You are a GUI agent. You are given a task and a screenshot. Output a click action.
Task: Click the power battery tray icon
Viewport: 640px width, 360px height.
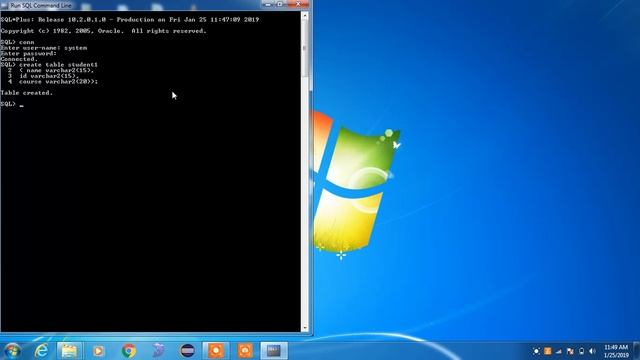tap(581, 351)
